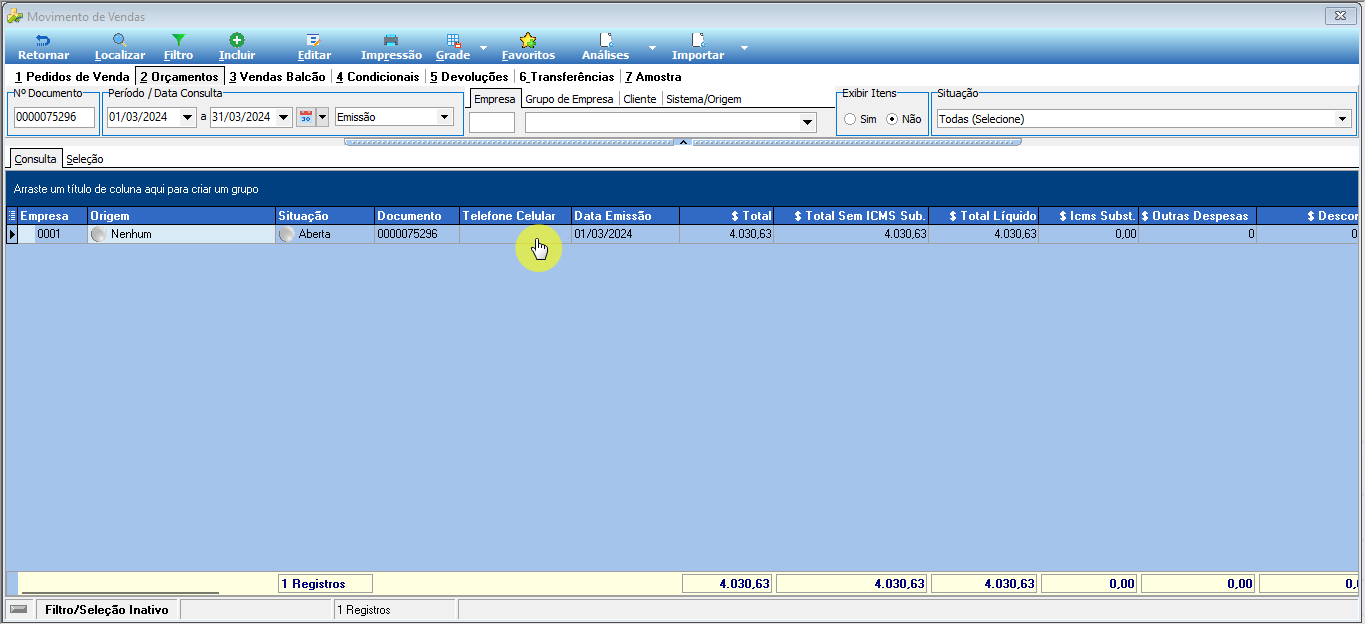
Task: Toggle the button left of Filtro/Seleção Inativo
Action: click(x=19, y=609)
